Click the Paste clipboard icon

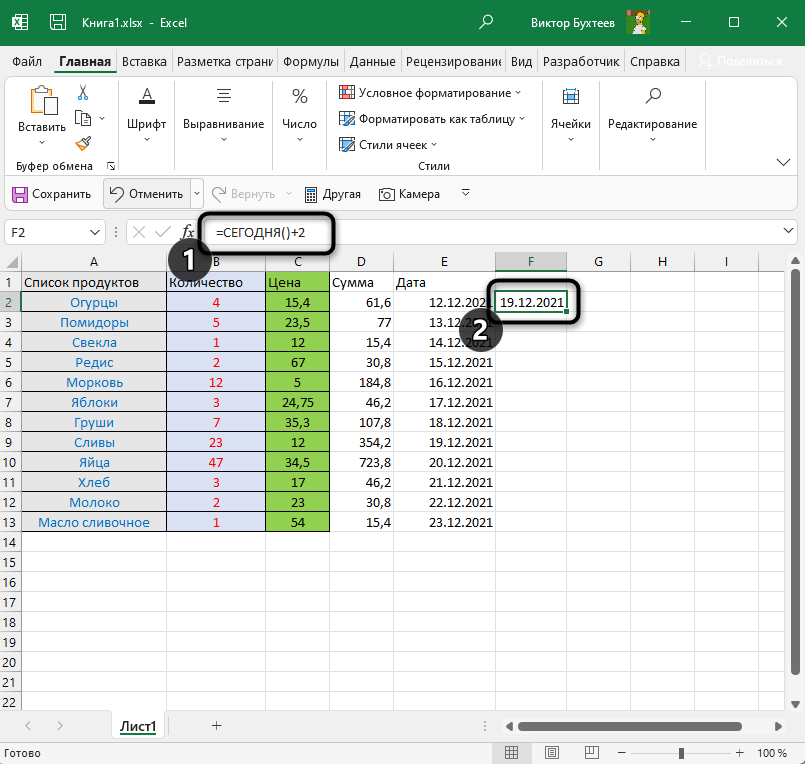click(x=42, y=103)
